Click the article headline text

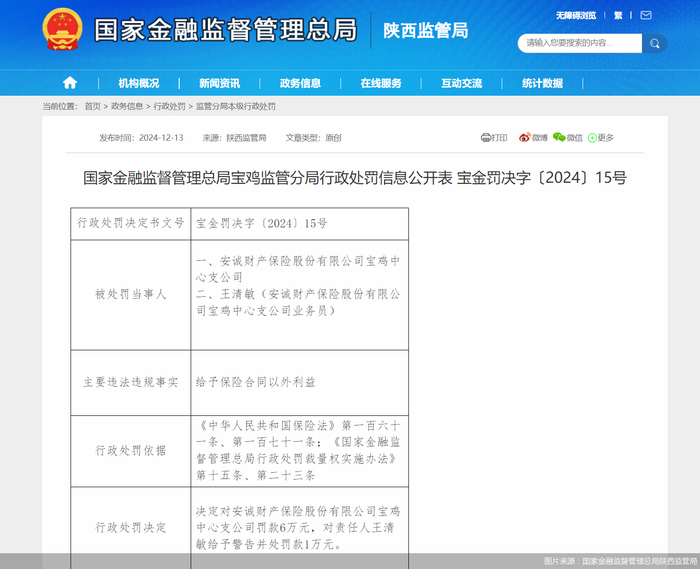point(355,178)
